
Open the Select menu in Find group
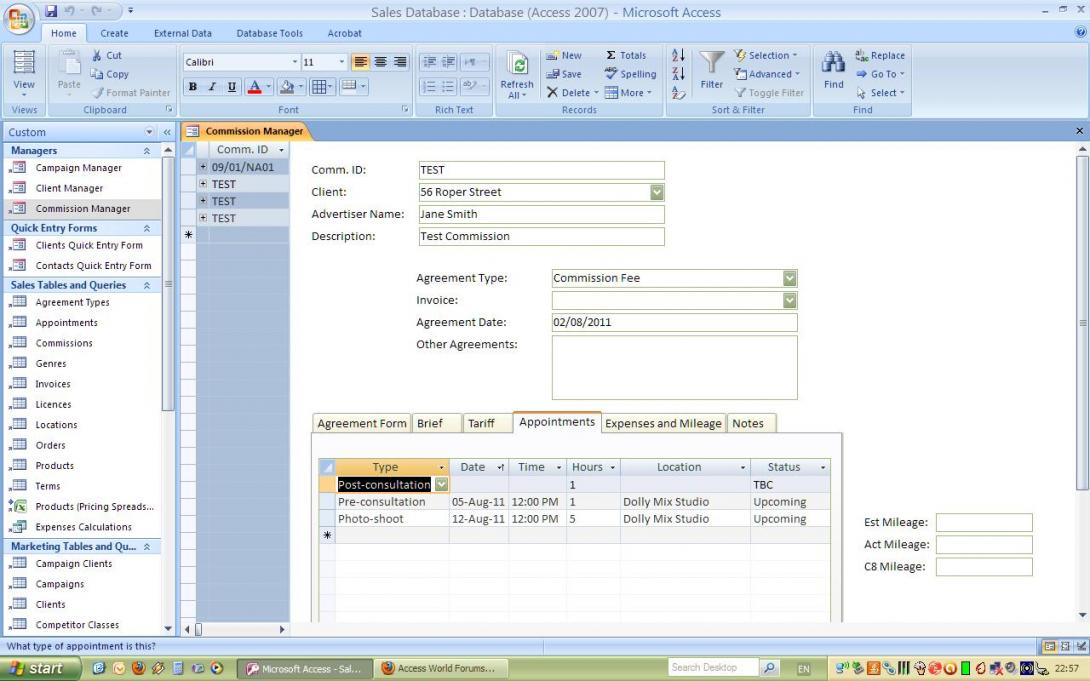point(880,92)
